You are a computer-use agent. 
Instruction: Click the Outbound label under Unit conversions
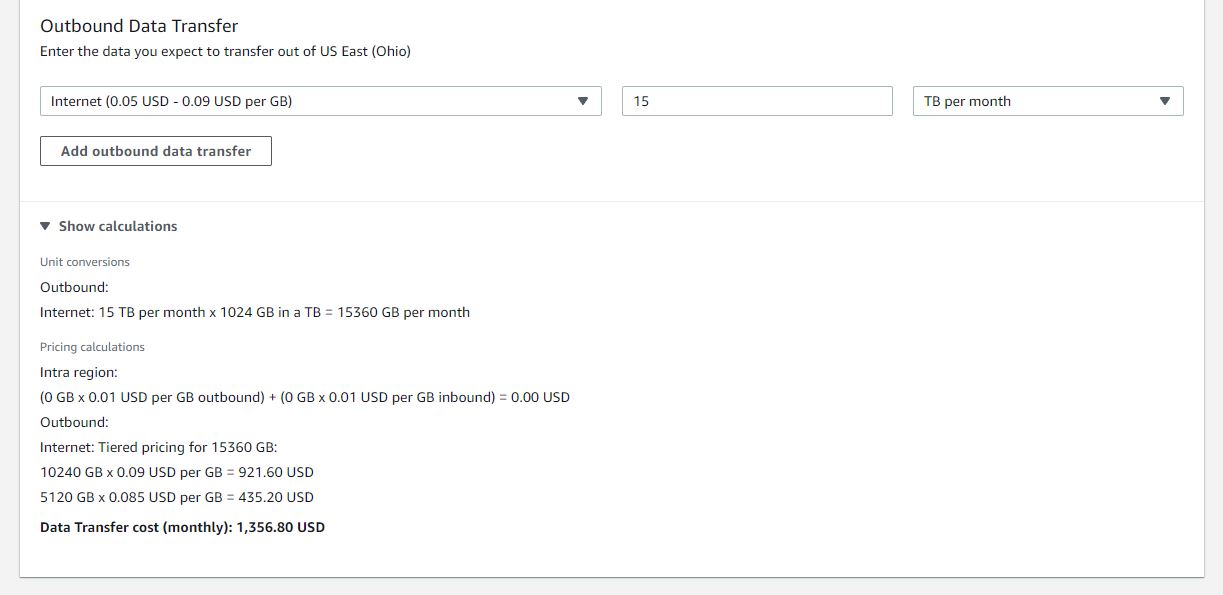74,287
